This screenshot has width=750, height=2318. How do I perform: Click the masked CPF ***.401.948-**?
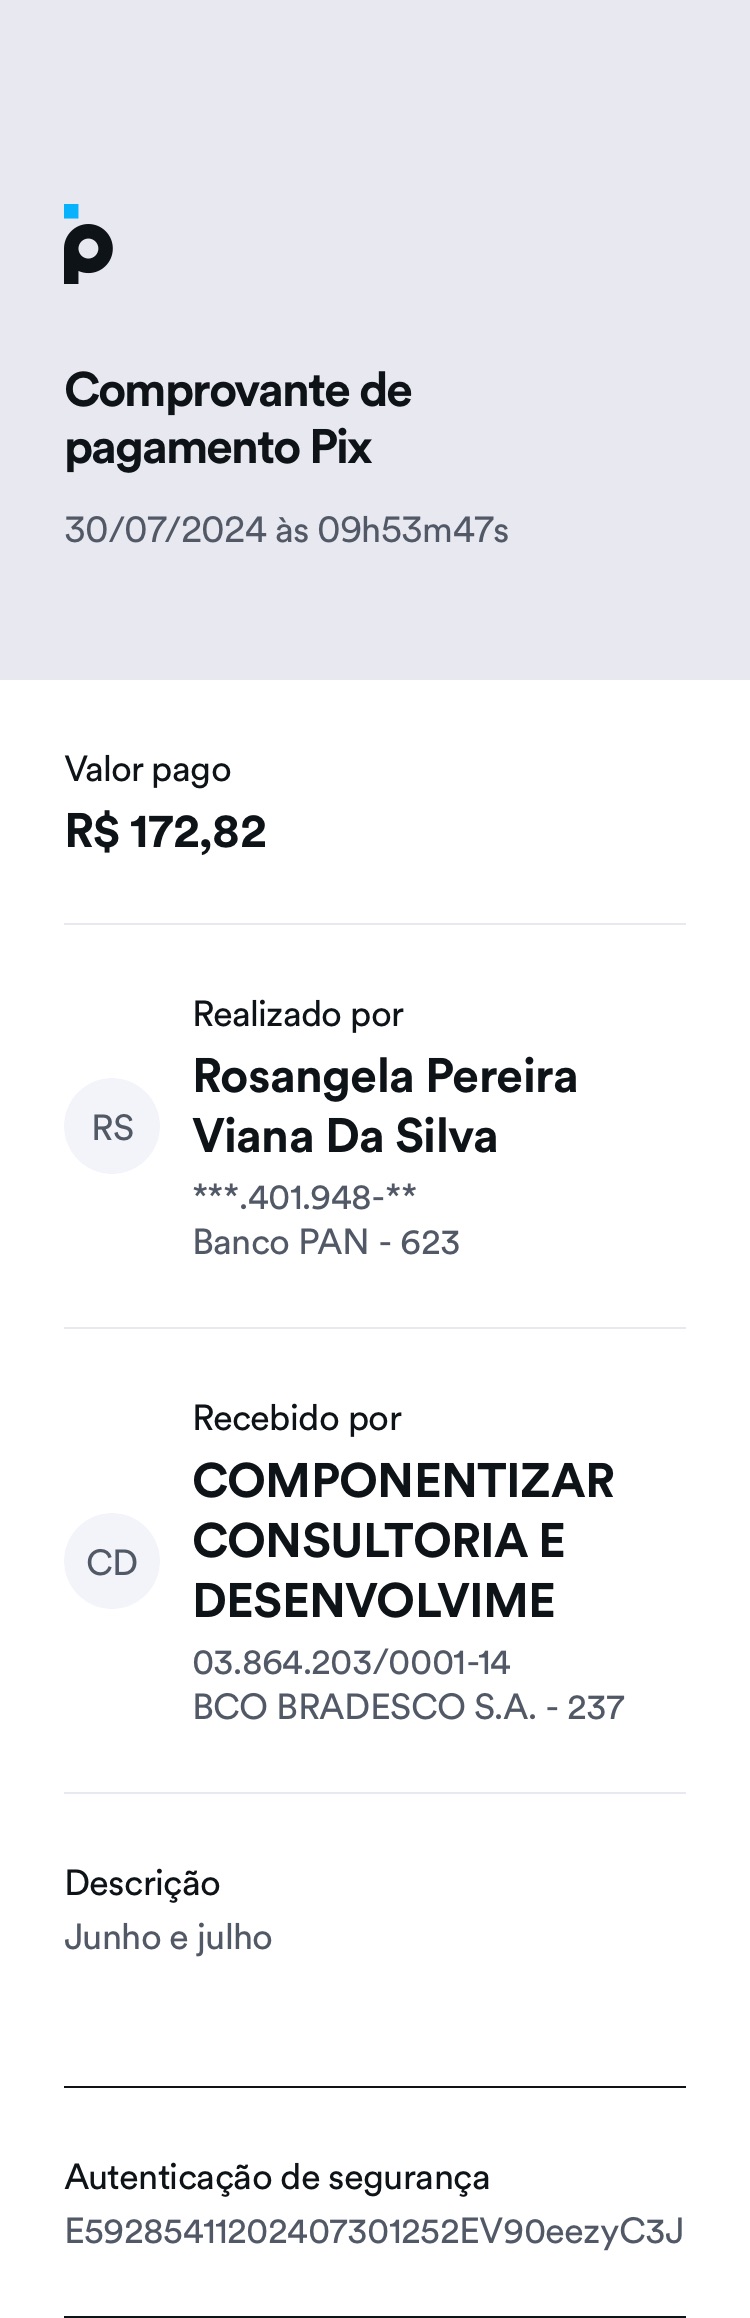(304, 1196)
